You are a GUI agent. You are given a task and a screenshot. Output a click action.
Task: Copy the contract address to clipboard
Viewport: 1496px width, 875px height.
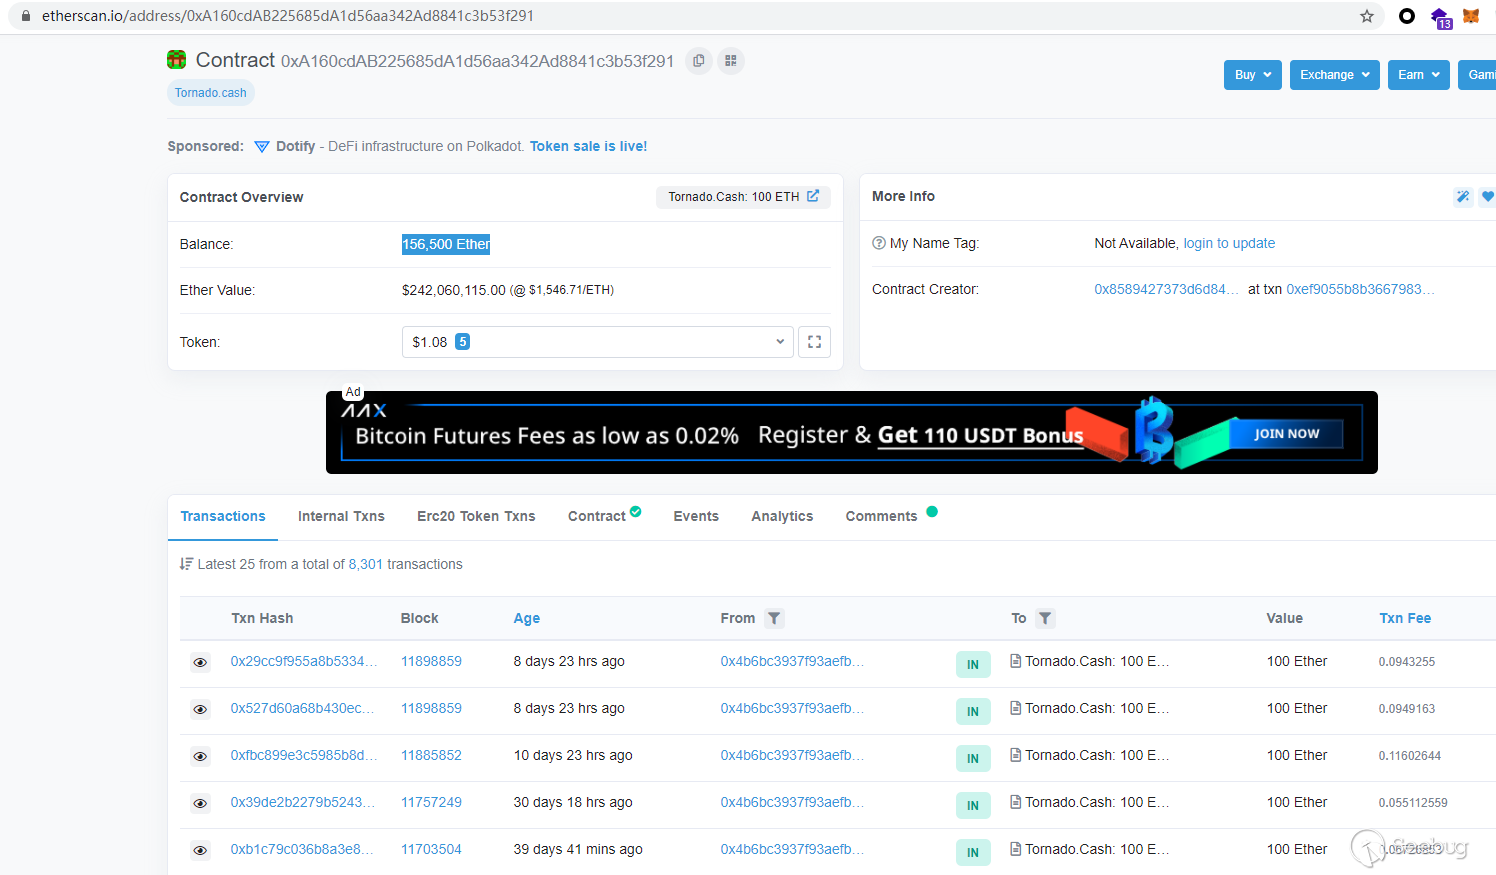698,61
